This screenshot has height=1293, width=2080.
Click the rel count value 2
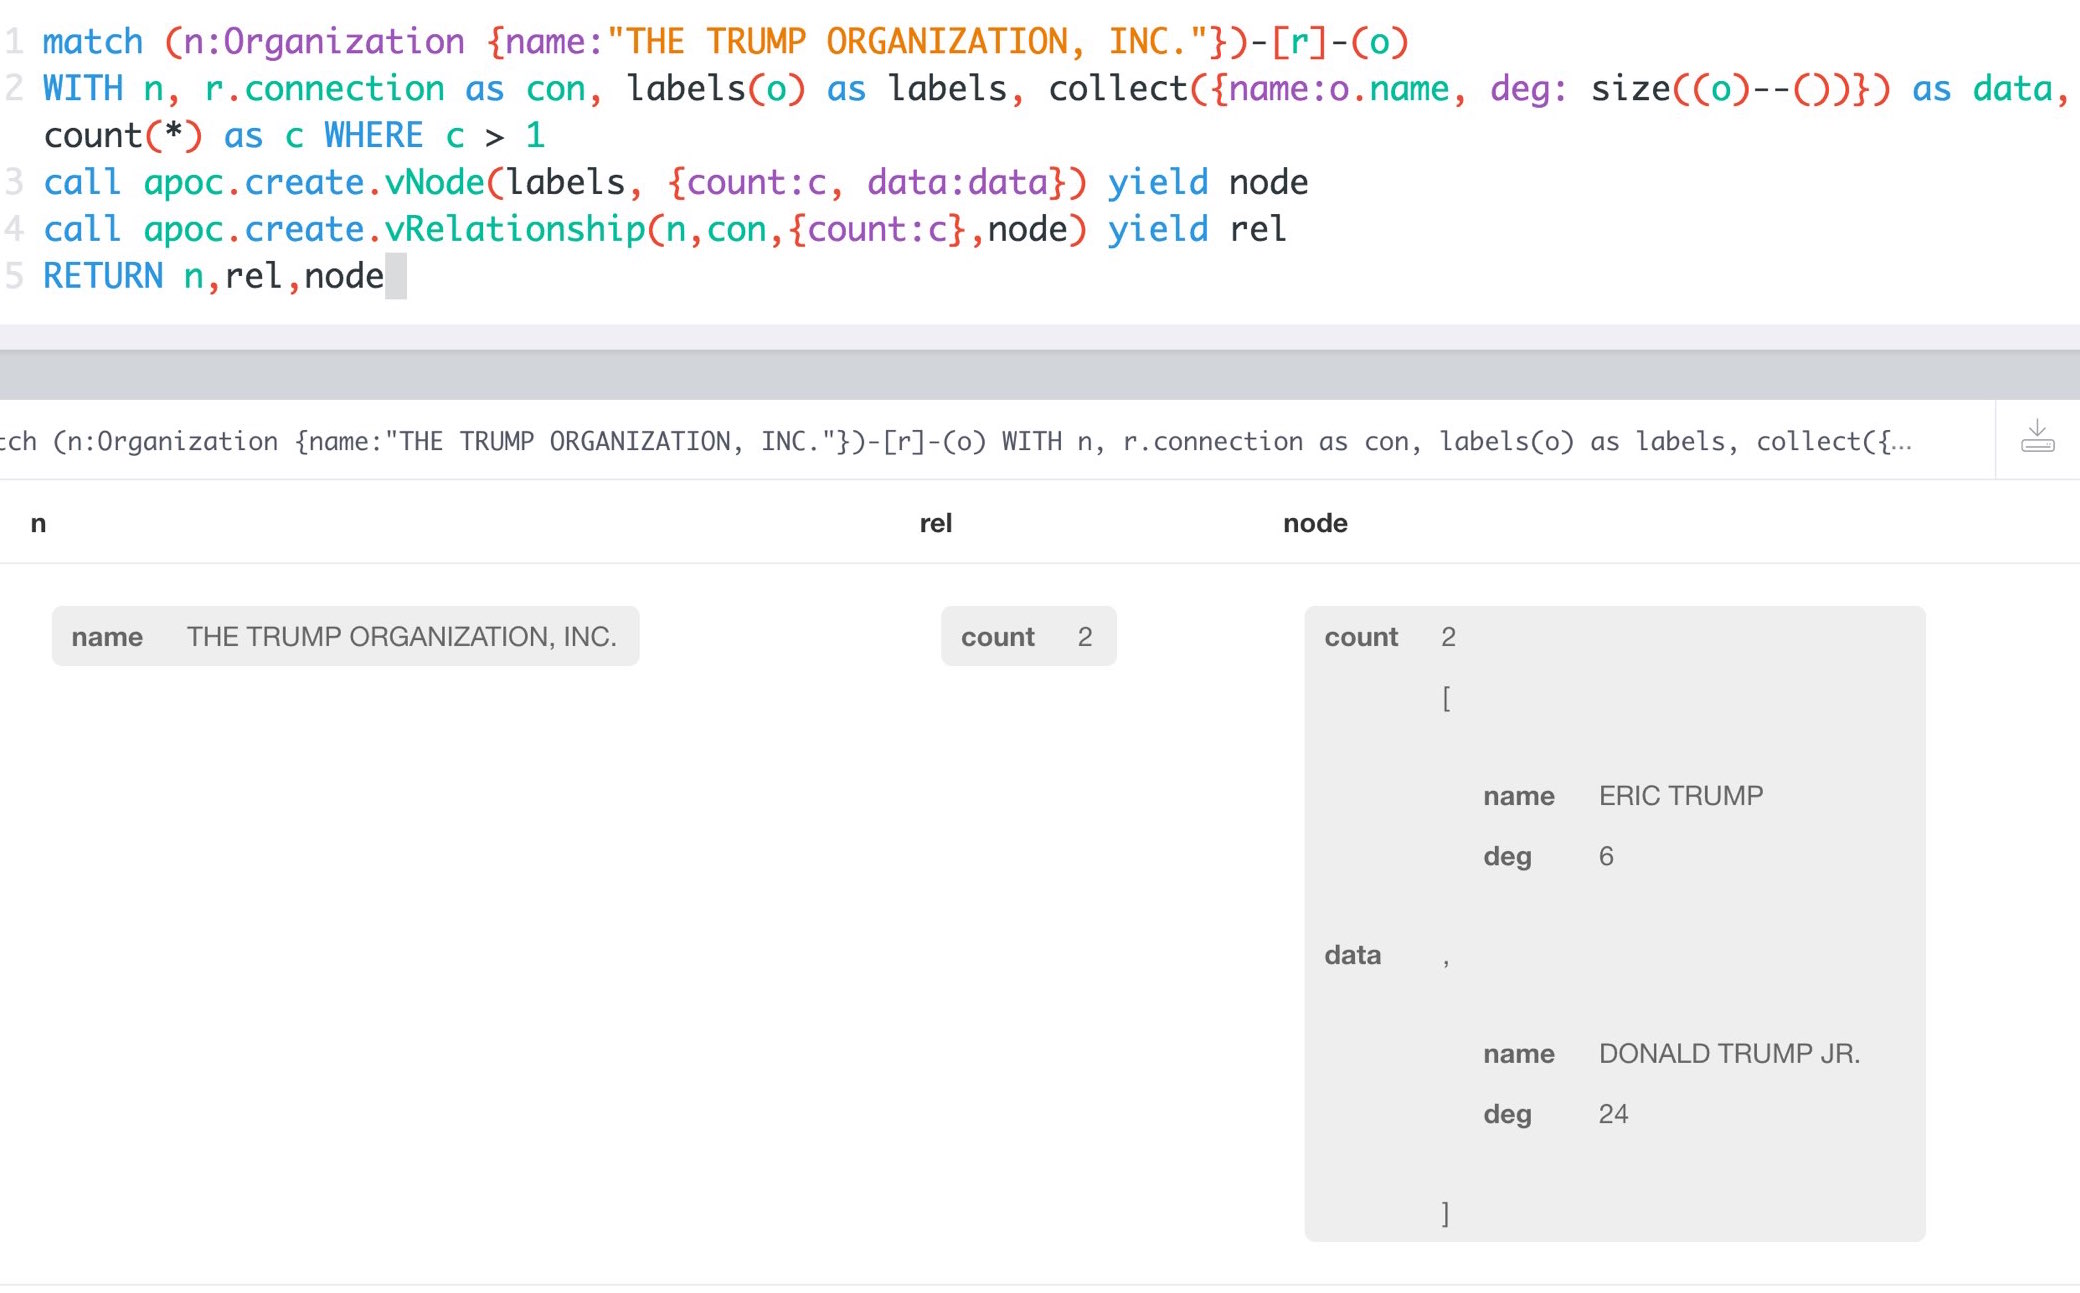[1085, 636]
